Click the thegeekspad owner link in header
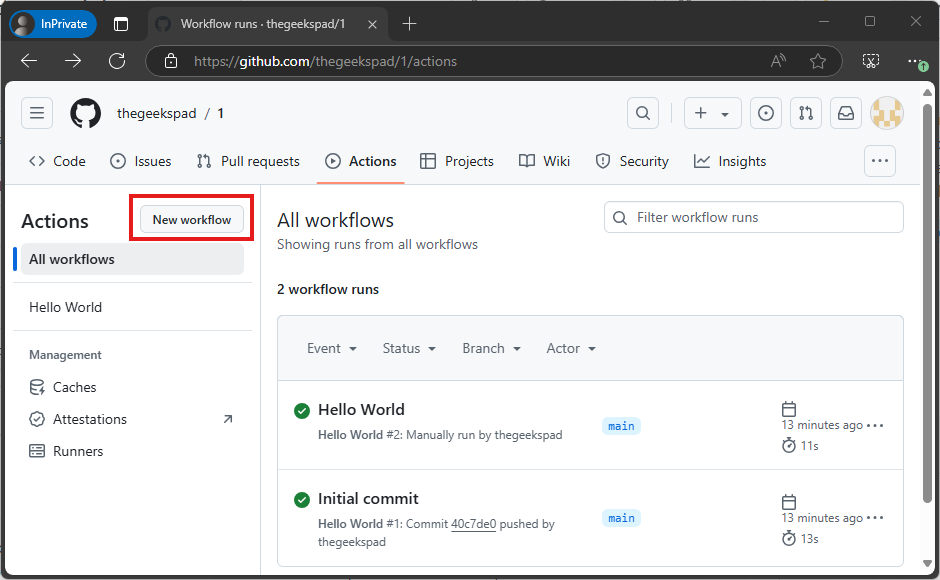 tap(156, 113)
